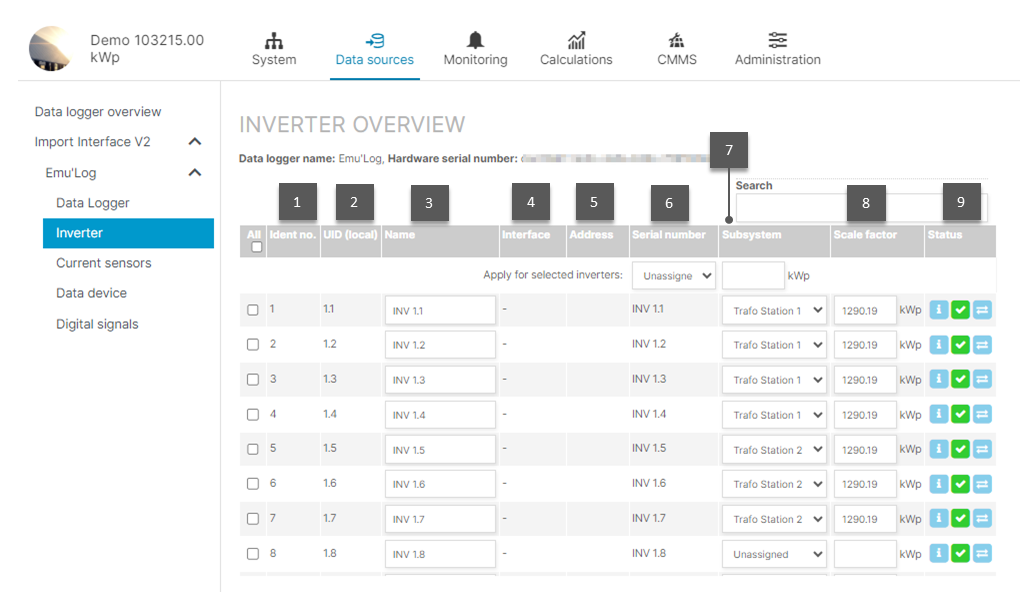This screenshot has height=597, width=1020.
Task: Open the CMMS section via the factory icon
Action: (x=676, y=42)
